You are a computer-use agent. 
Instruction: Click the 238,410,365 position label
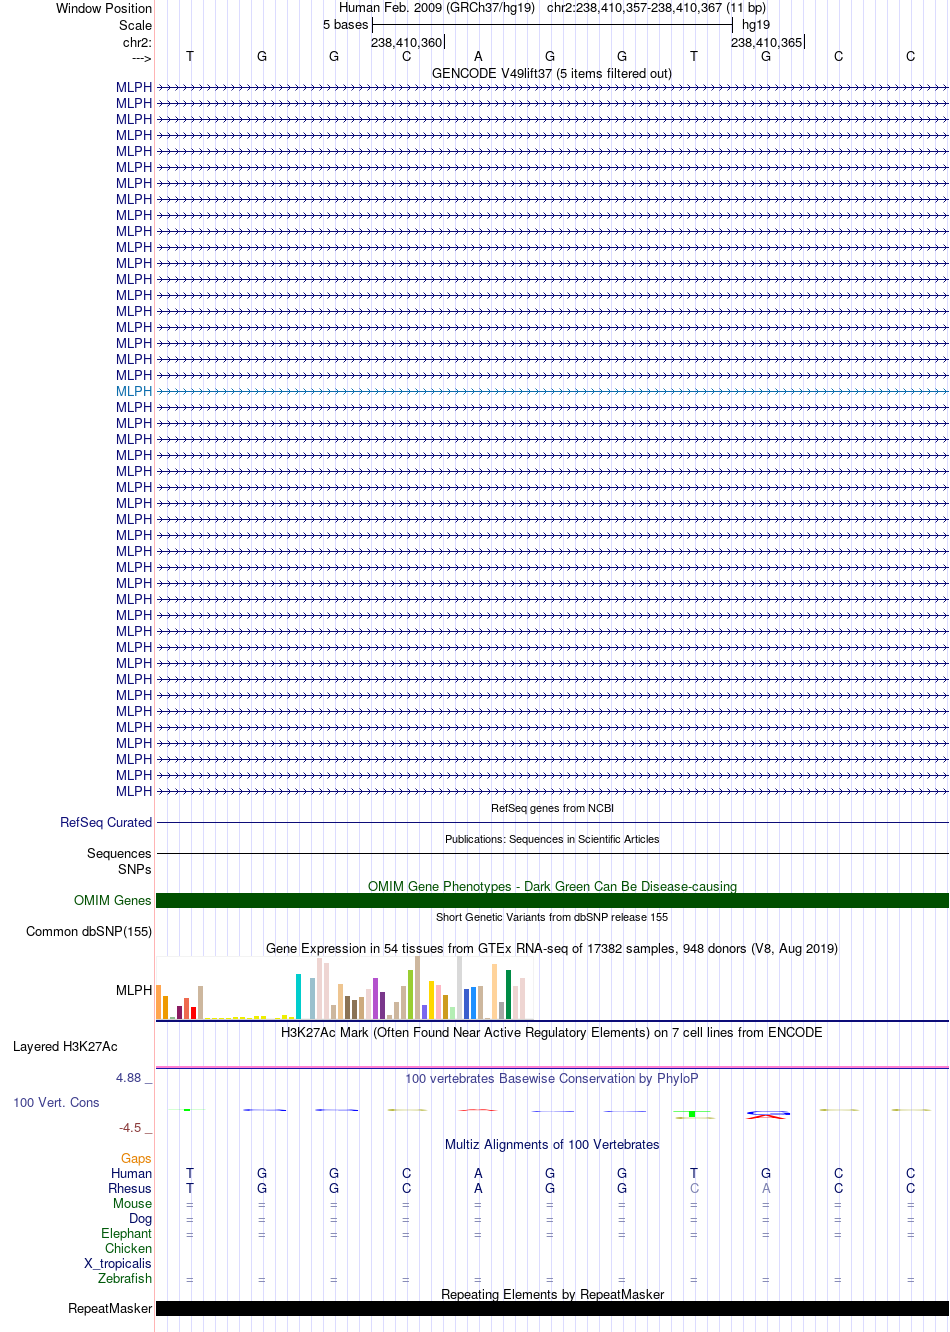[x=766, y=43]
